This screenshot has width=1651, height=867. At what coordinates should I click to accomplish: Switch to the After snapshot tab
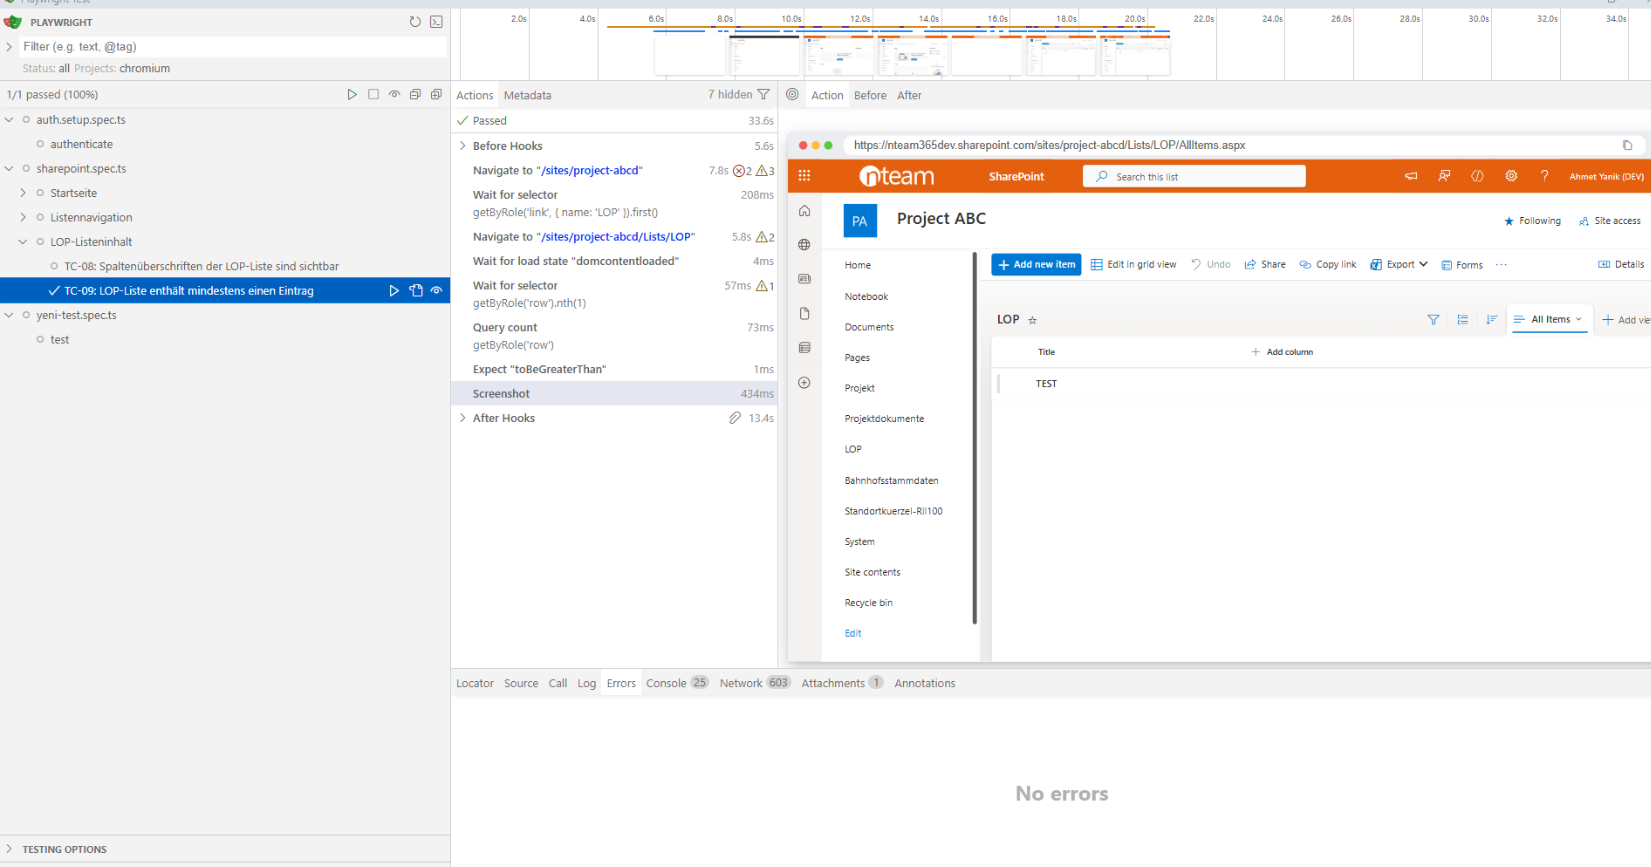point(909,95)
